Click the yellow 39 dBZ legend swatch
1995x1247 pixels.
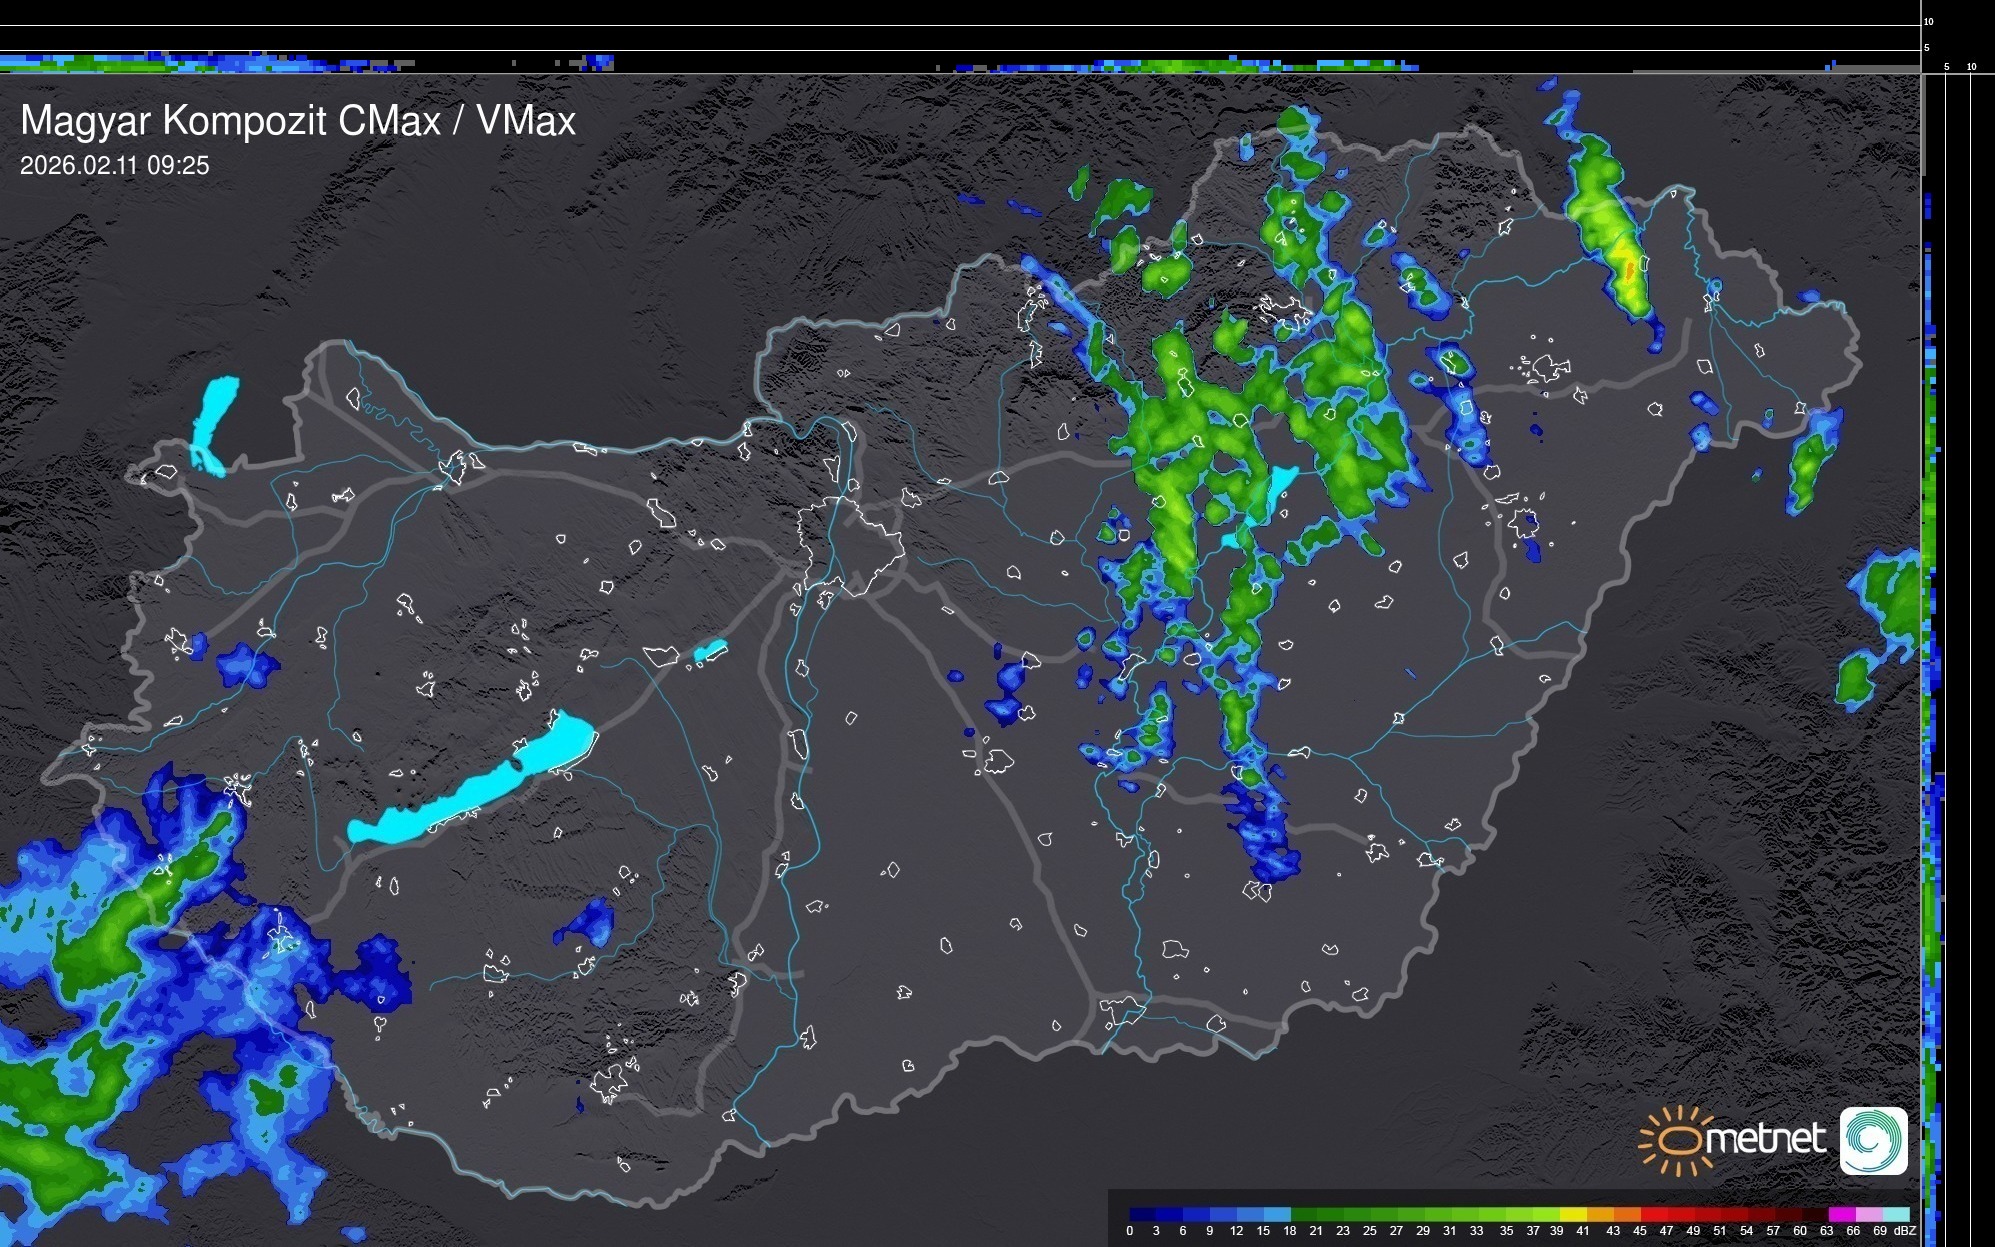point(1572,1214)
